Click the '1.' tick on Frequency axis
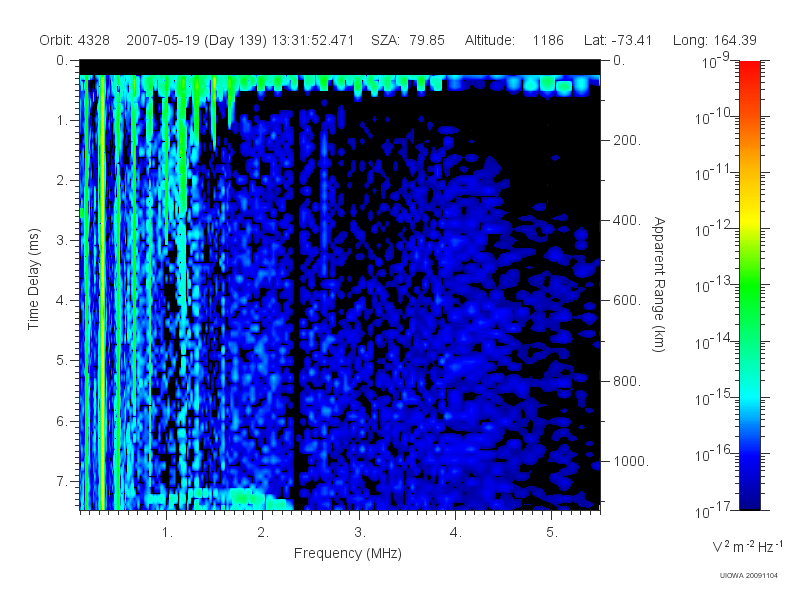The height and width of the screenshot is (600, 800). point(167,533)
